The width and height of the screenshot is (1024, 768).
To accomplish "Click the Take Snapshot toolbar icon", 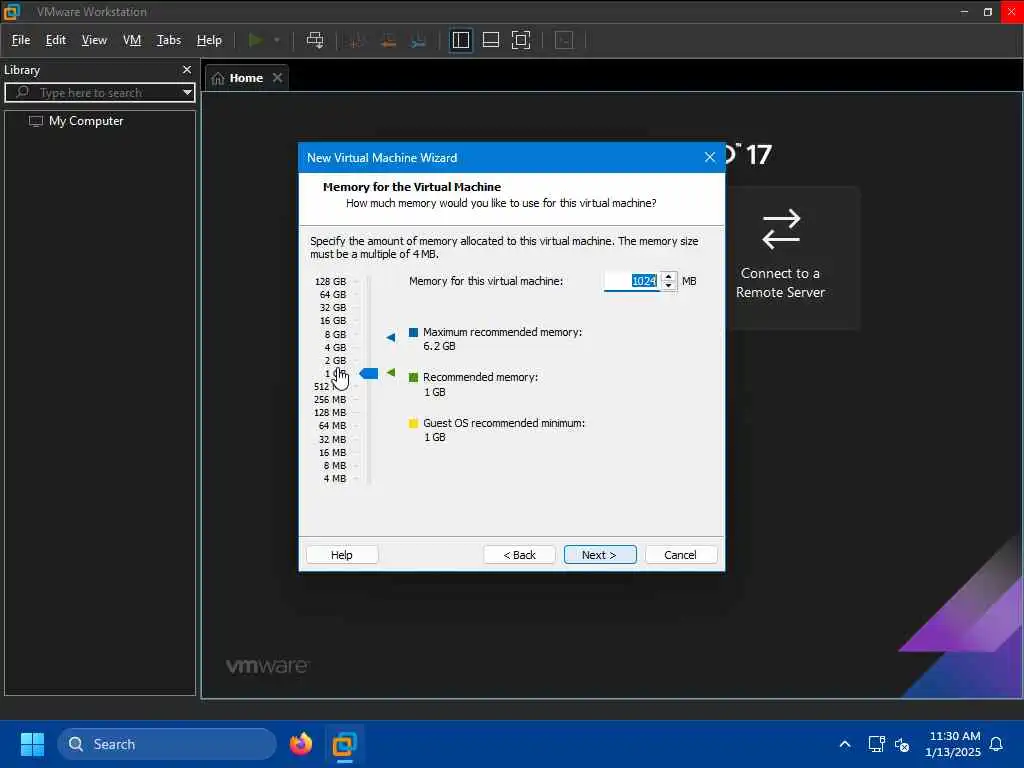I will click(x=357, y=40).
